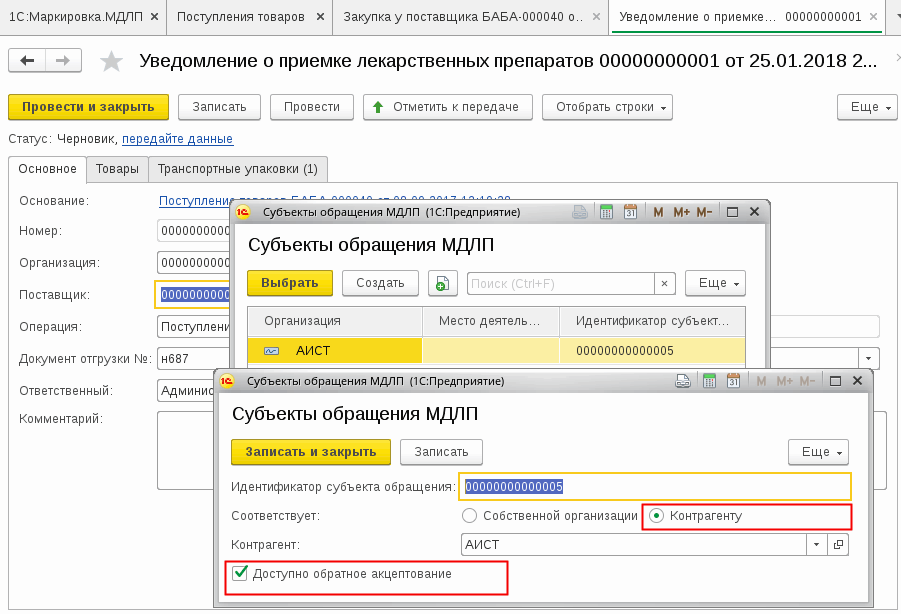Viewport: 901px width, 614px height.
Task: Go forward with the right arrow button
Action: click(x=62, y=61)
